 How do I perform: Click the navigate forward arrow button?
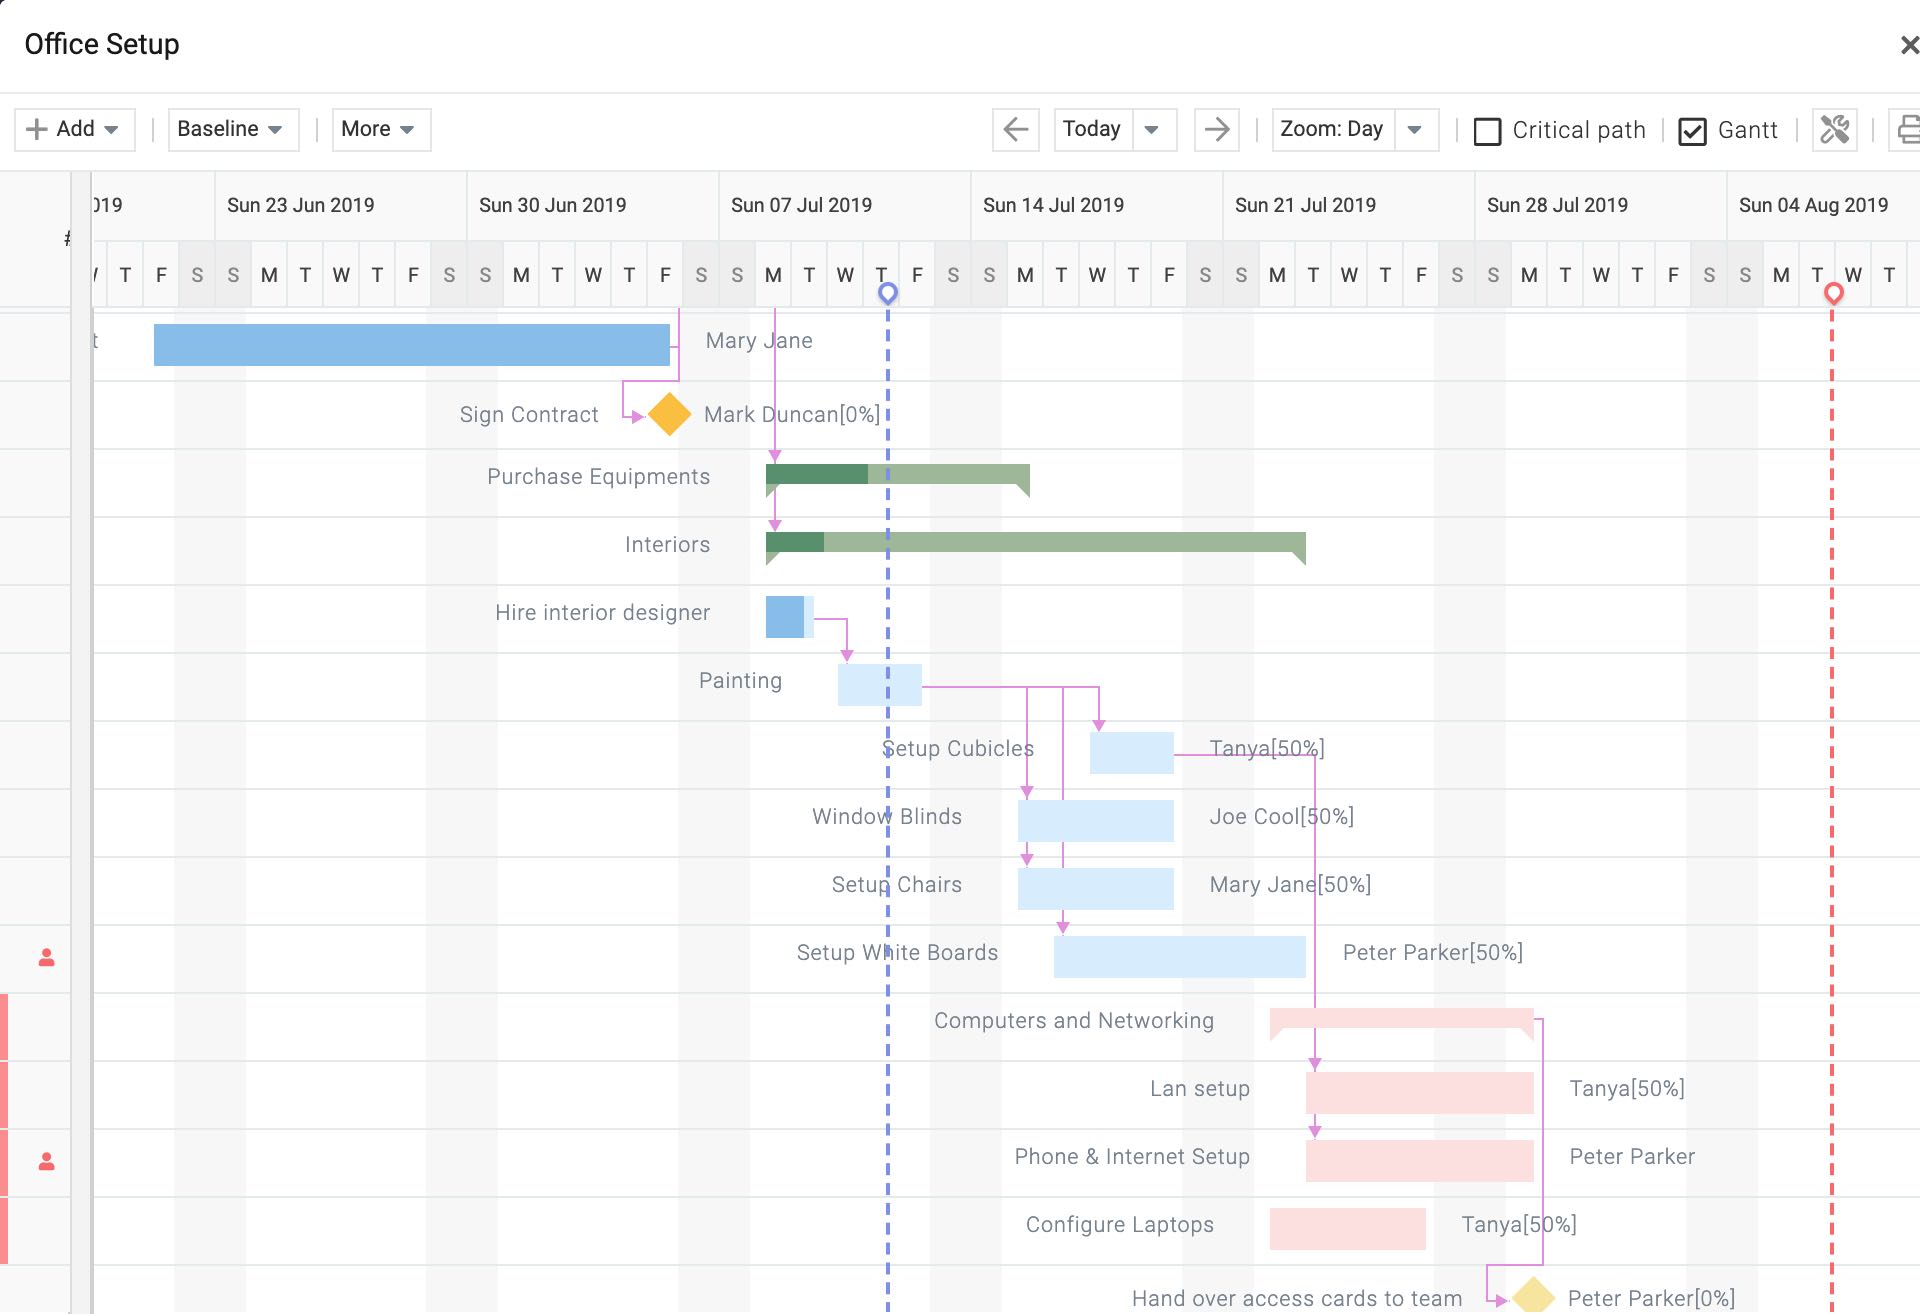(1217, 128)
